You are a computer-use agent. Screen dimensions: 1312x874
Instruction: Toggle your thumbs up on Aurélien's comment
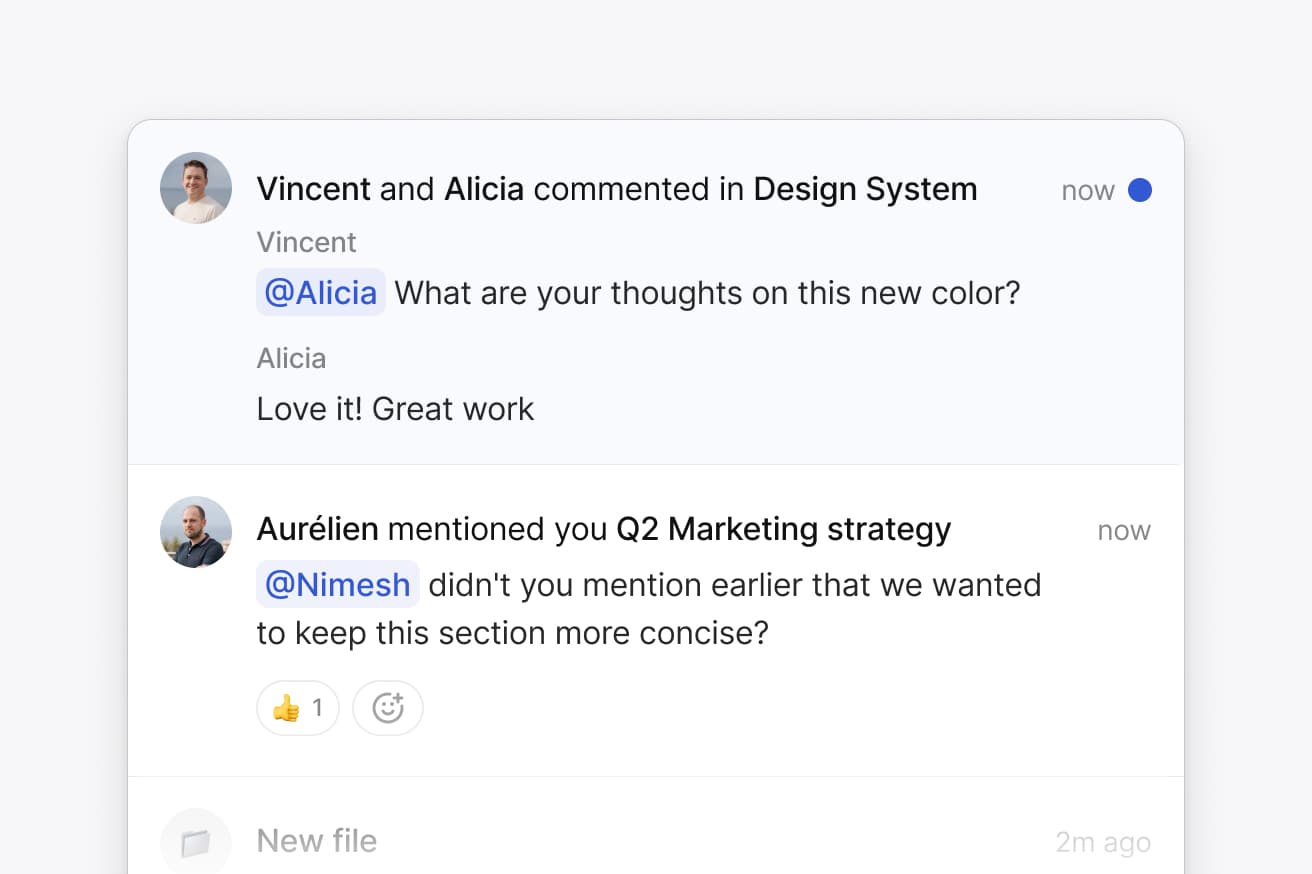tap(297, 707)
